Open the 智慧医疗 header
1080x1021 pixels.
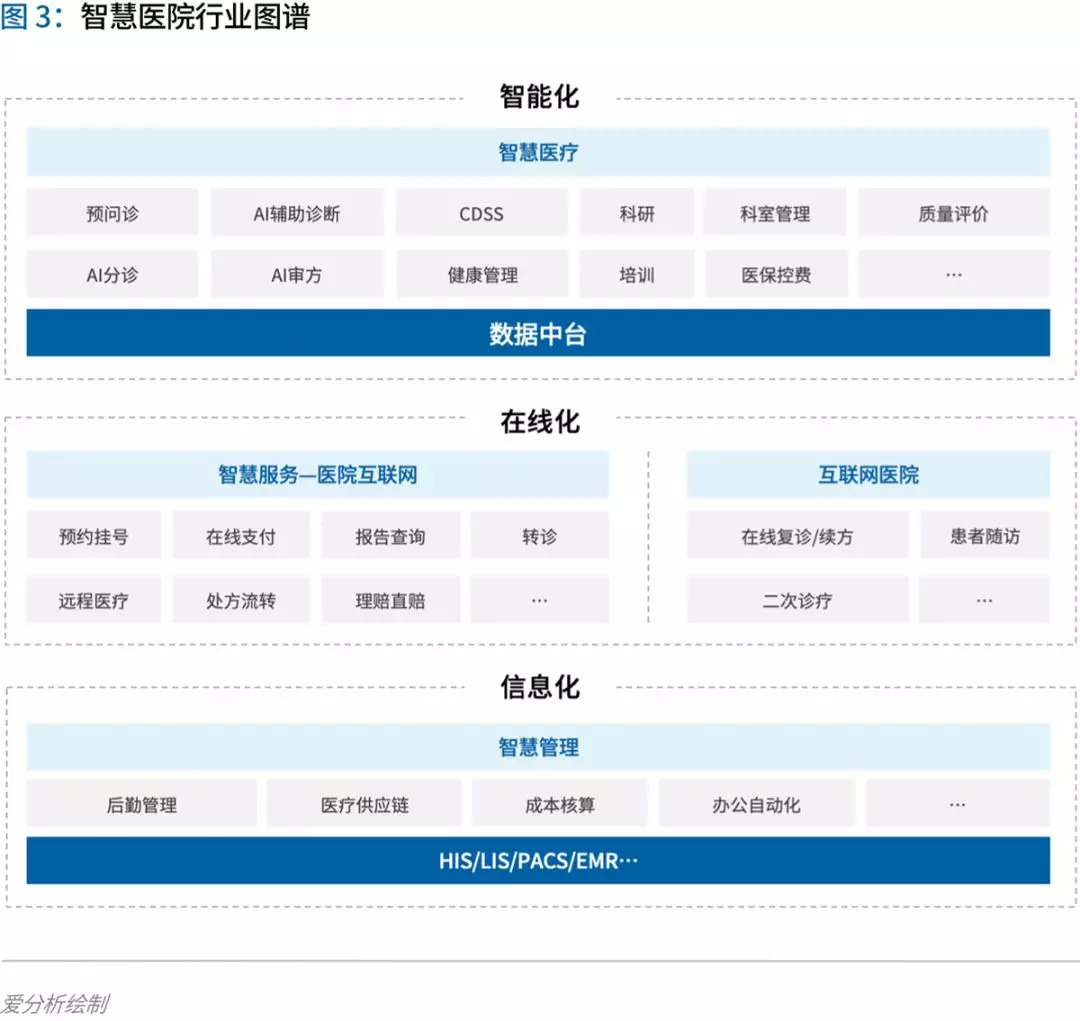[x=538, y=152]
